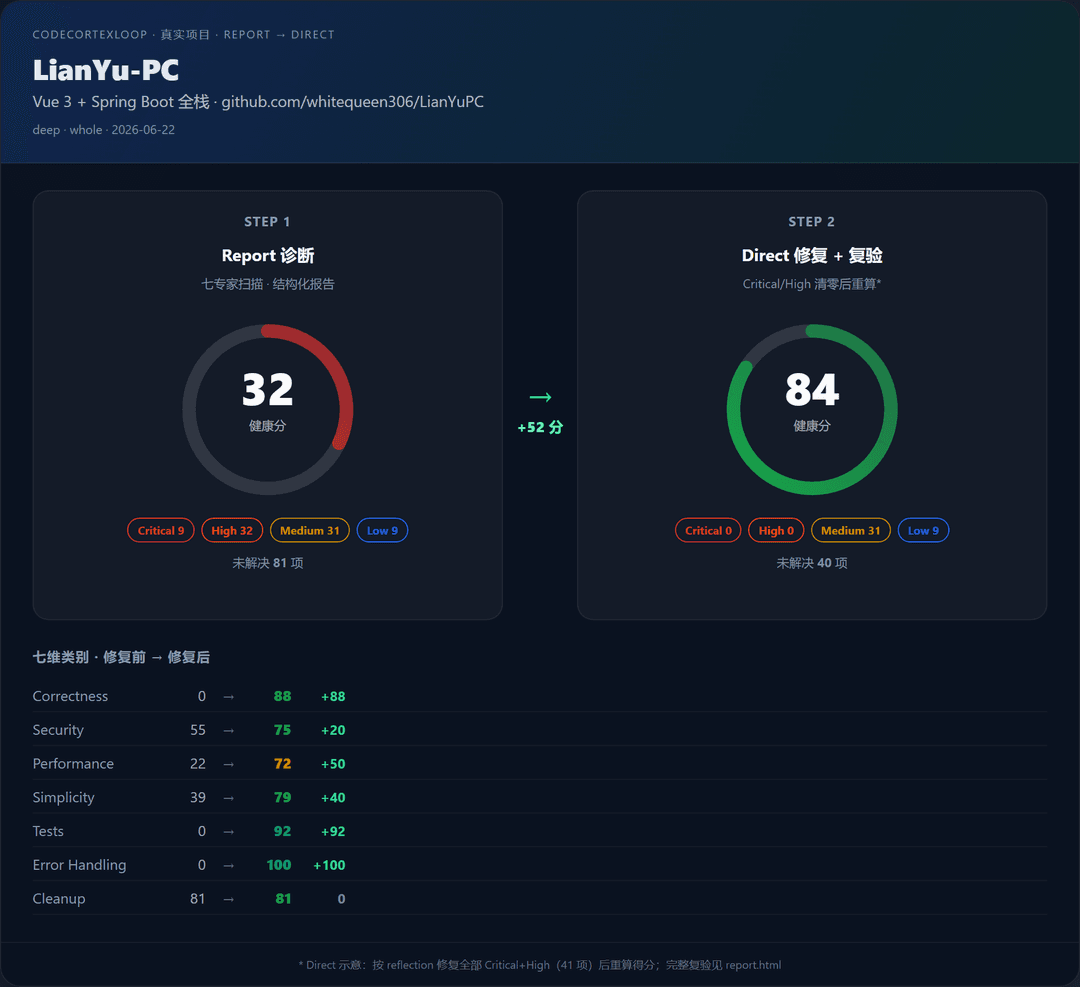Select the Error Handling row
This screenshot has width=1080, height=987.
(539, 865)
